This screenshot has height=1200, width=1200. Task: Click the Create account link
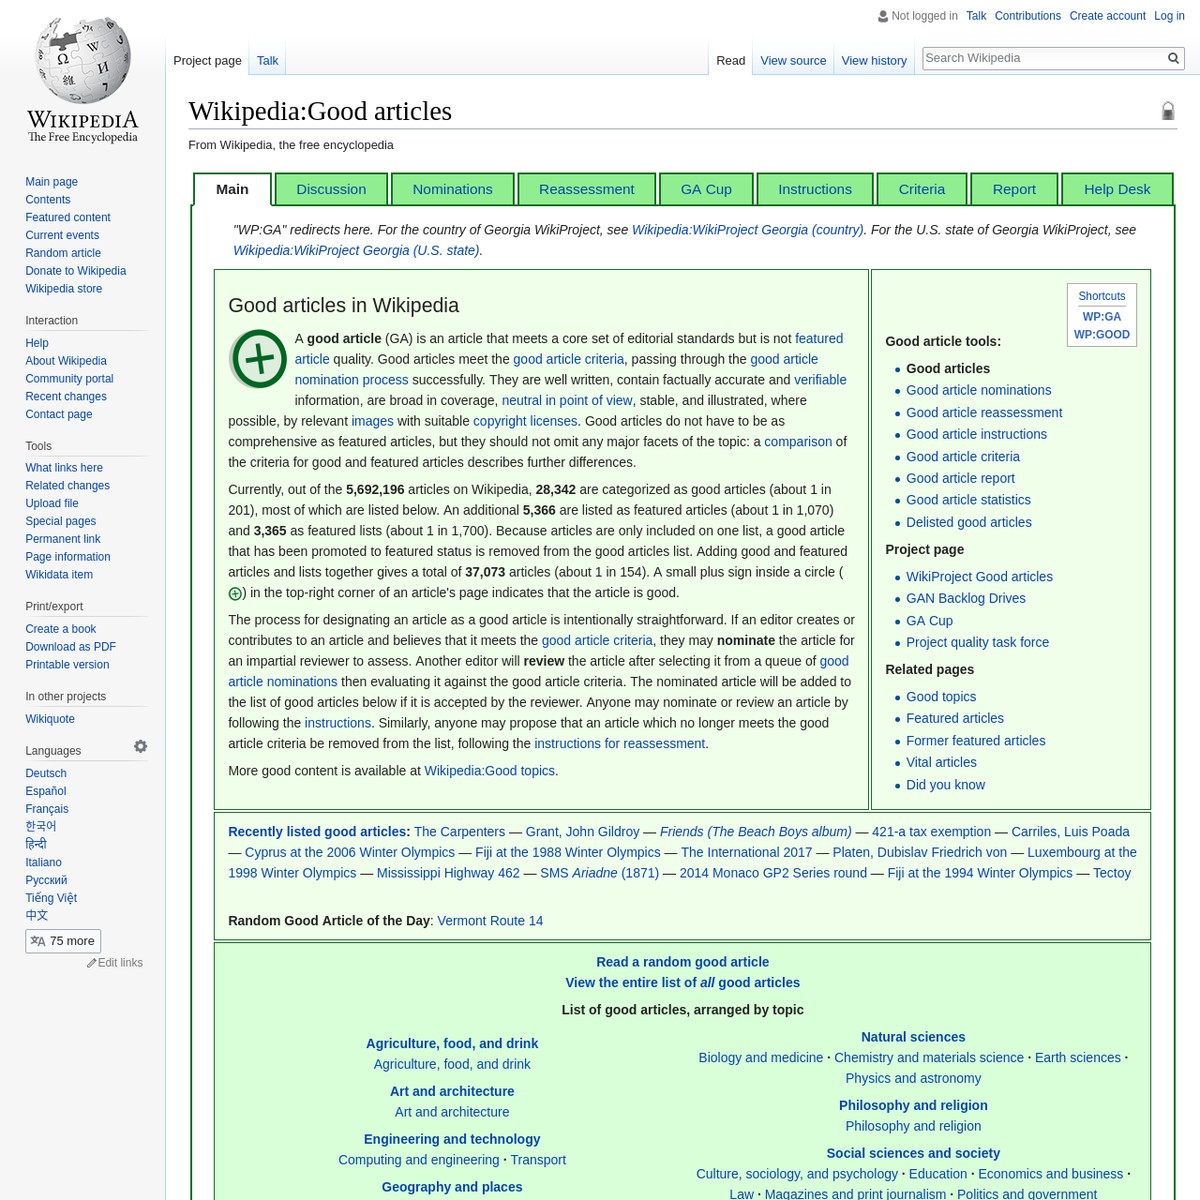pyautogui.click(x=1107, y=16)
